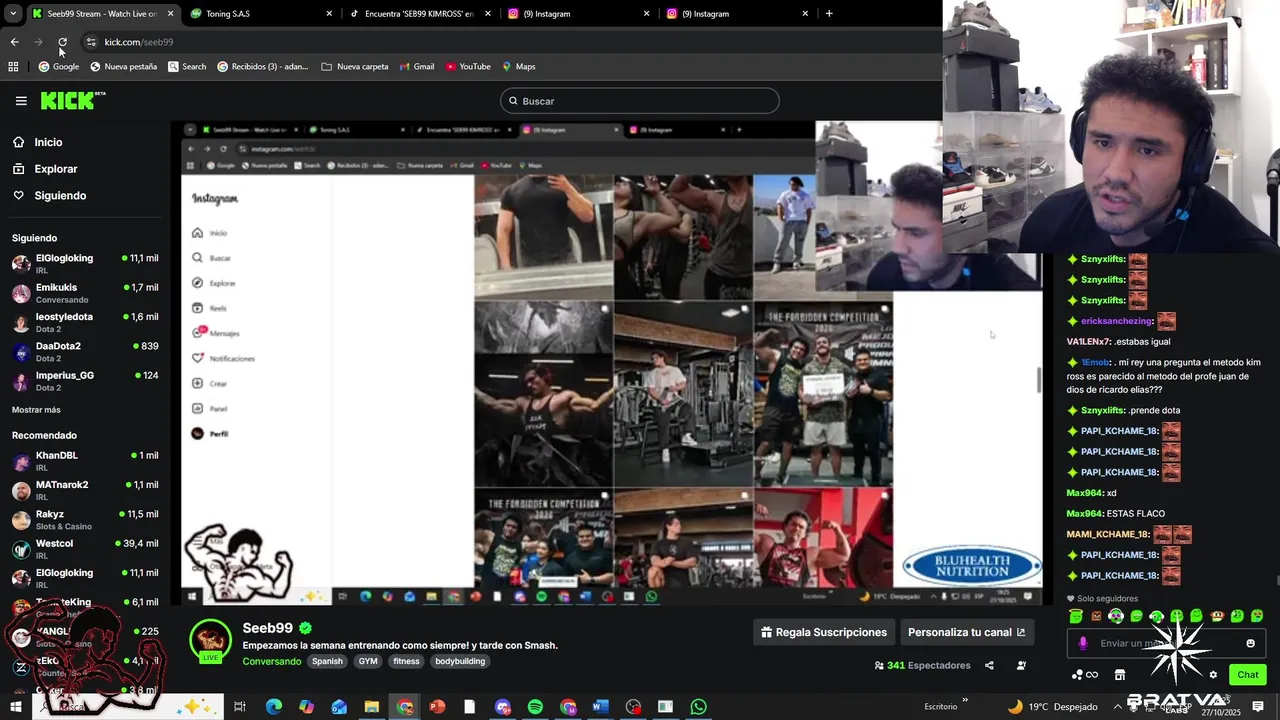Open MATnarok2 recommended channel
The height and width of the screenshot is (720, 1280).
(85, 490)
